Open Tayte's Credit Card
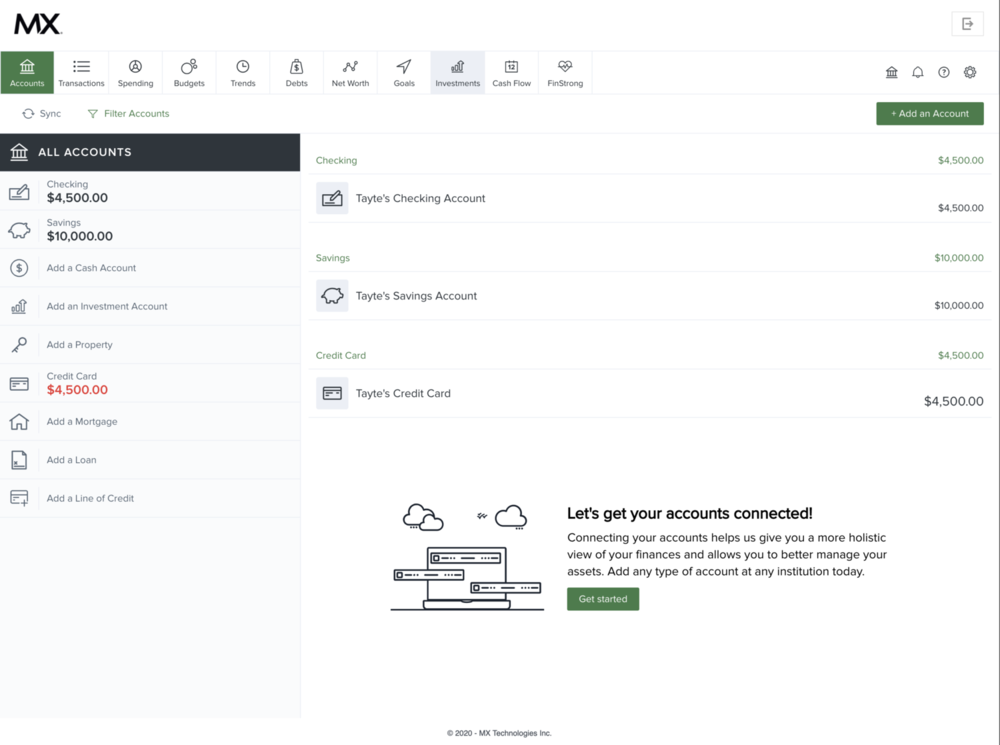Screen dimensions: 1000x745 pyautogui.click(x=650, y=394)
